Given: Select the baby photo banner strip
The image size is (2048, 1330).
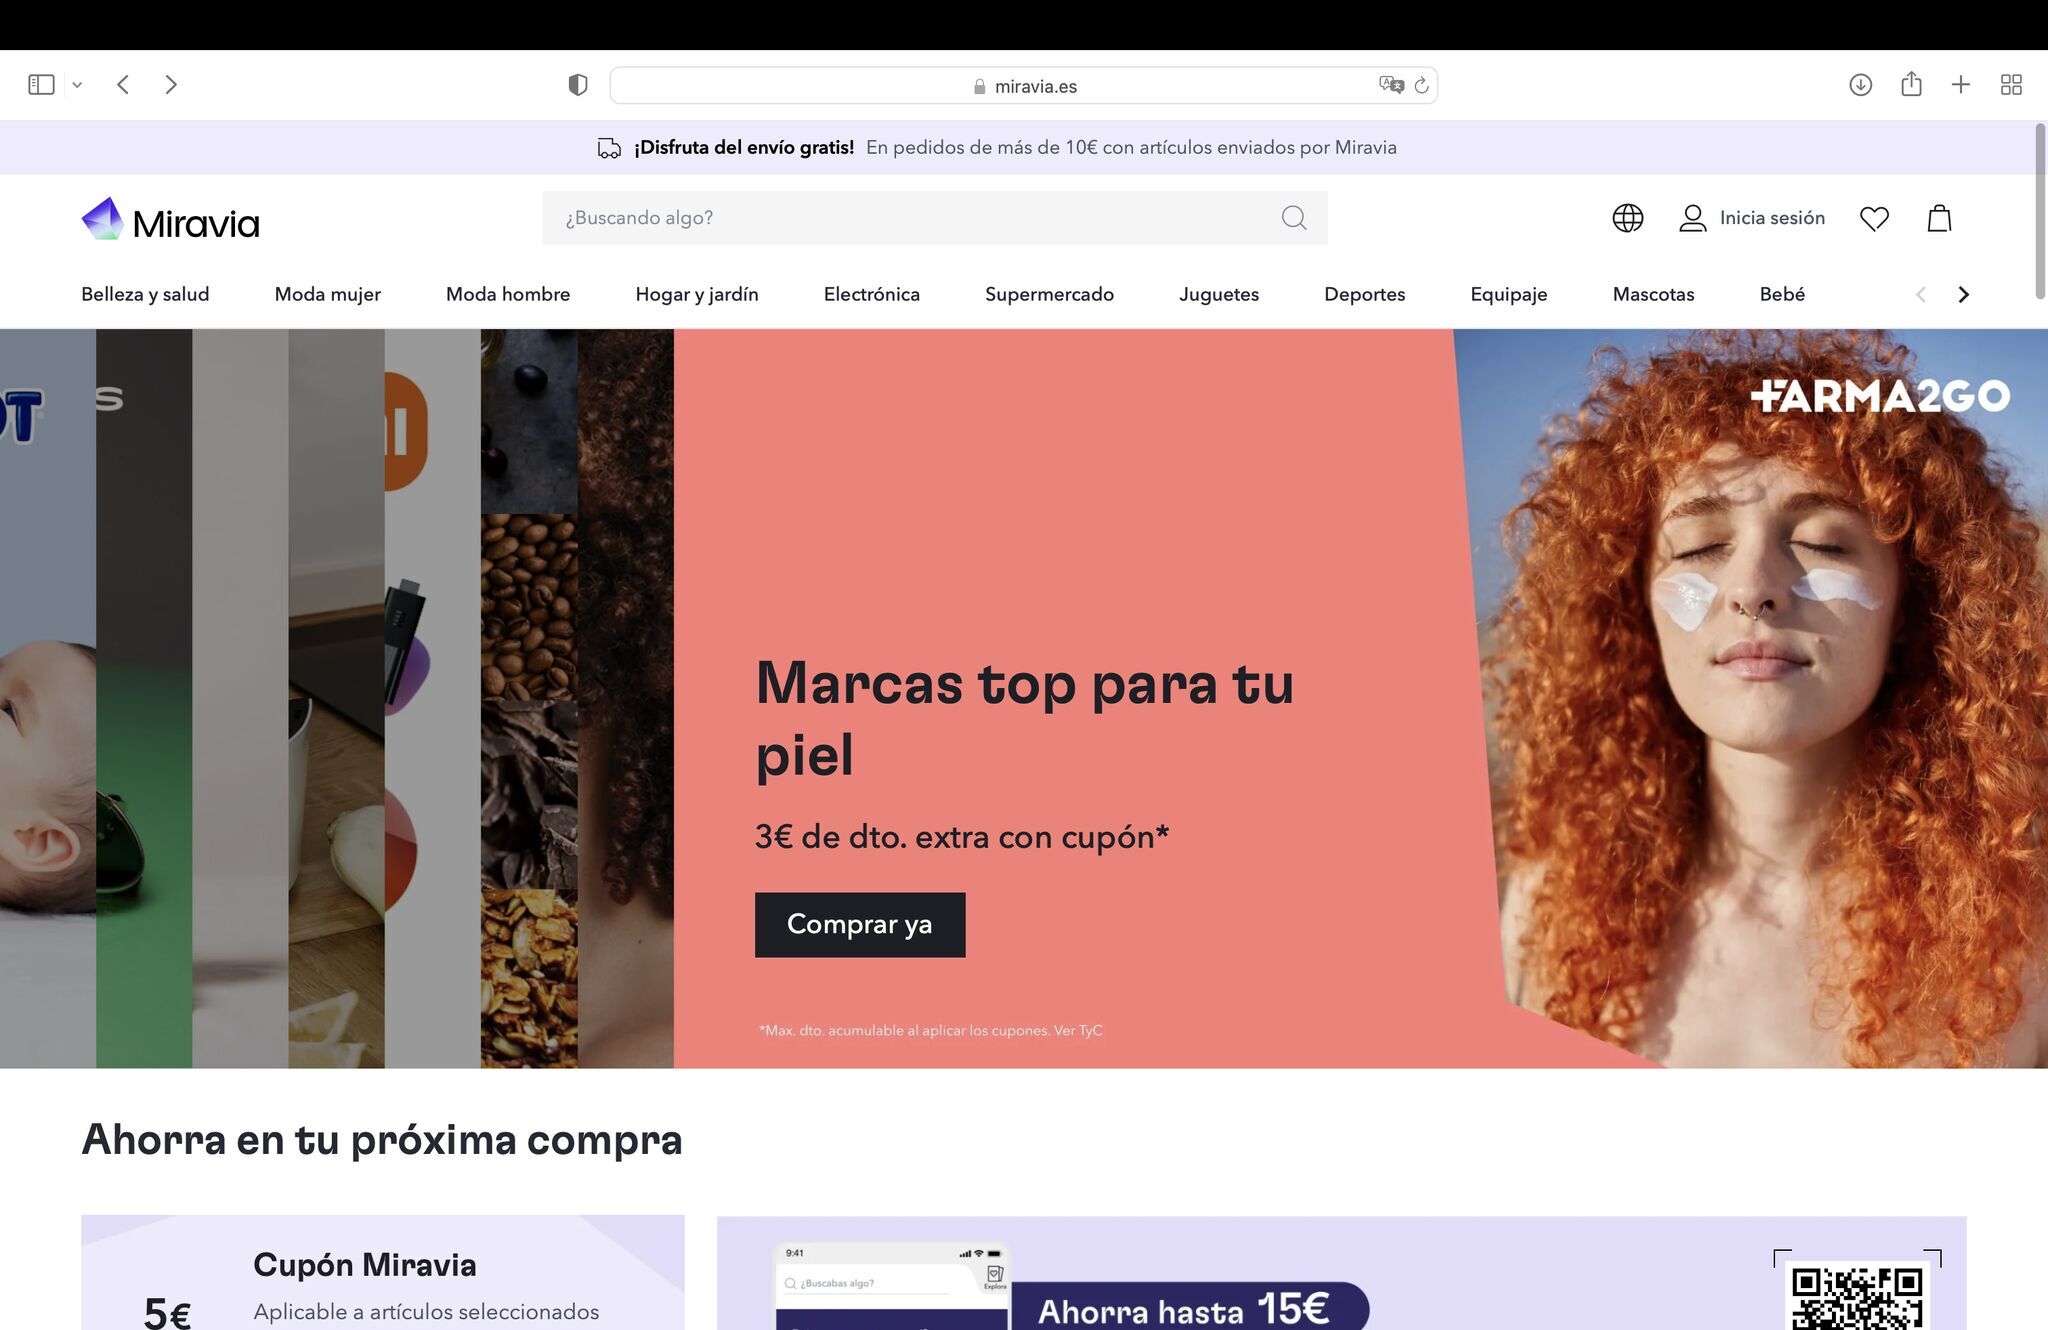Looking at the screenshot, I should [48, 698].
